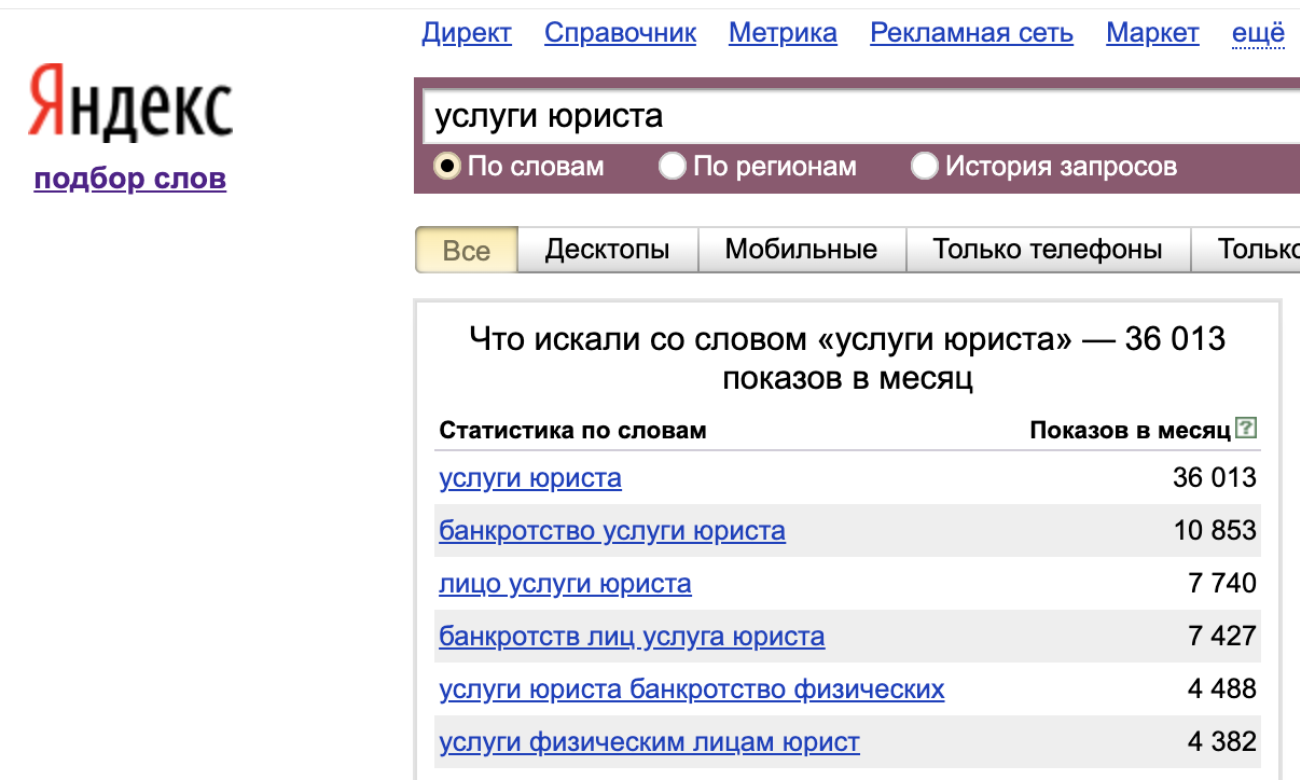Switch to the «Мобильные» tab
This screenshot has width=1300, height=780.
click(801, 250)
